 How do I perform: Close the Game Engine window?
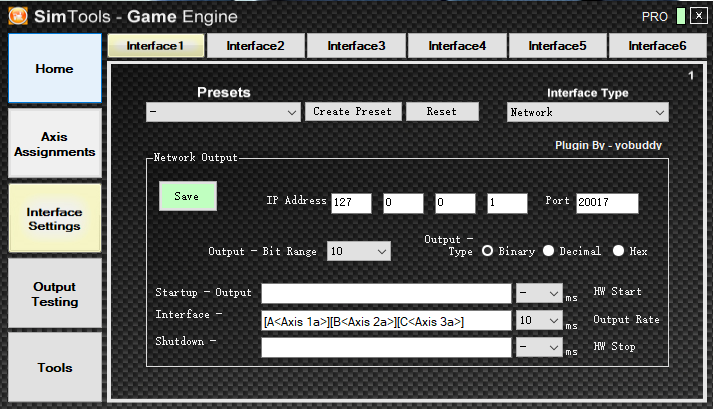coord(698,16)
